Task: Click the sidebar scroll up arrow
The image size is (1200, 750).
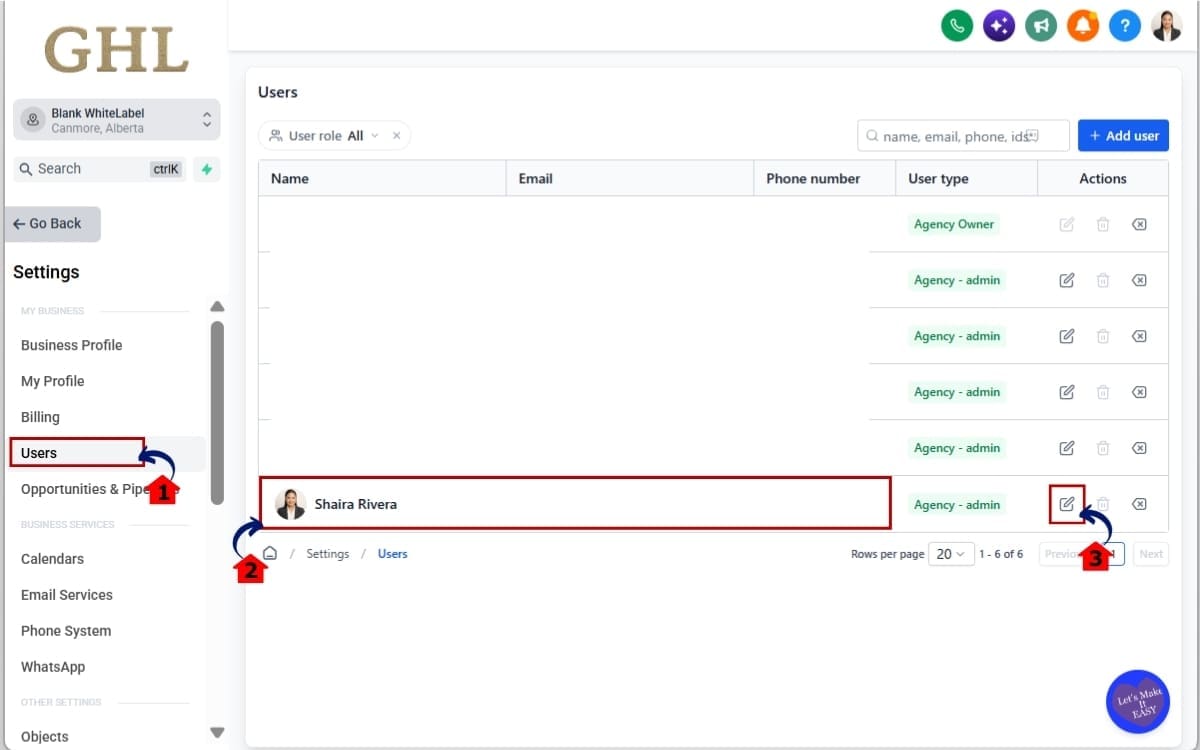Action: click(x=217, y=306)
